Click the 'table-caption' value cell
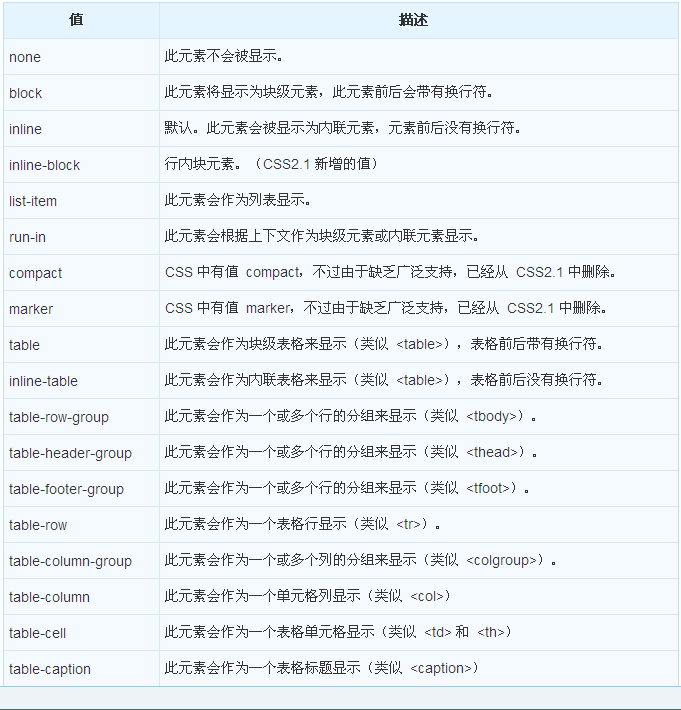This screenshot has width=681, height=710. 50,669
